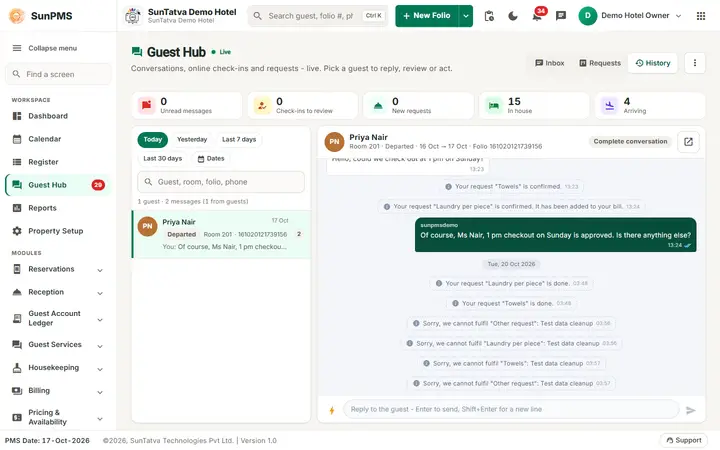This screenshot has height=450, width=720.
Task: Create a New Folio
Action: (427, 16)
